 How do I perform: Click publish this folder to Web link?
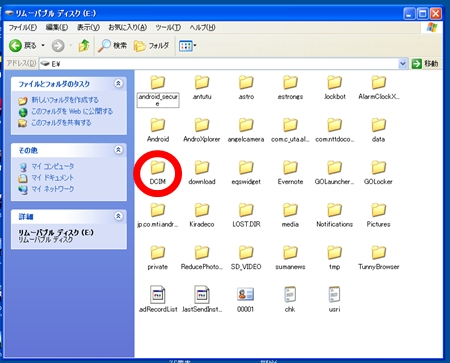tap(72, 111)
